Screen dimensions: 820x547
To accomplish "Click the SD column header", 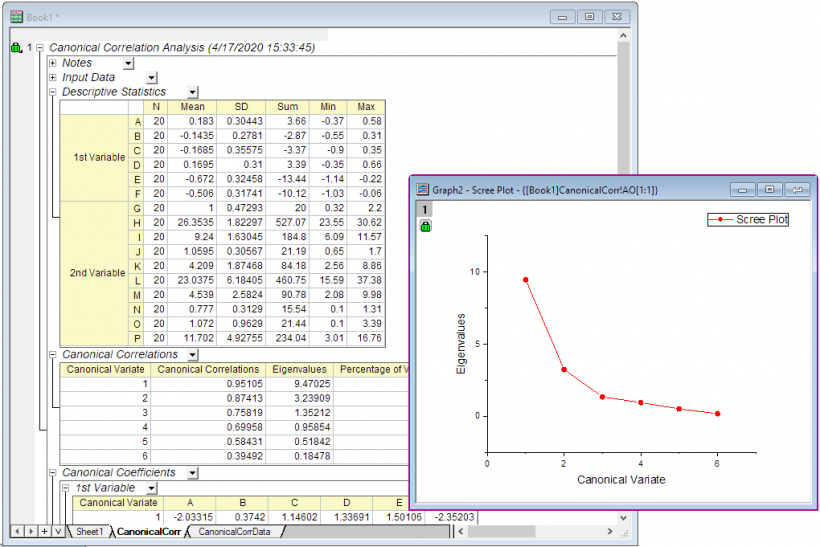I will 241,107.
